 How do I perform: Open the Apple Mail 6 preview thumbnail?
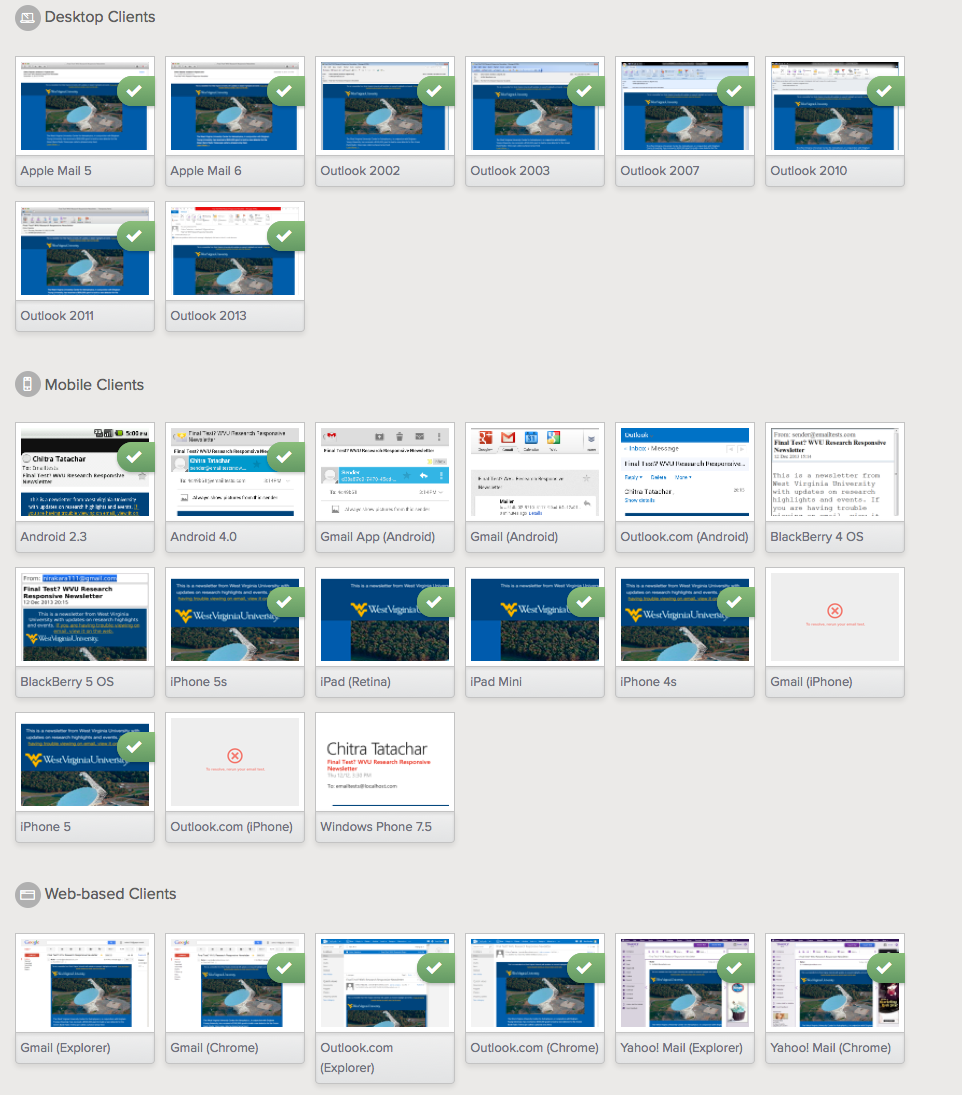pos(235,105)
